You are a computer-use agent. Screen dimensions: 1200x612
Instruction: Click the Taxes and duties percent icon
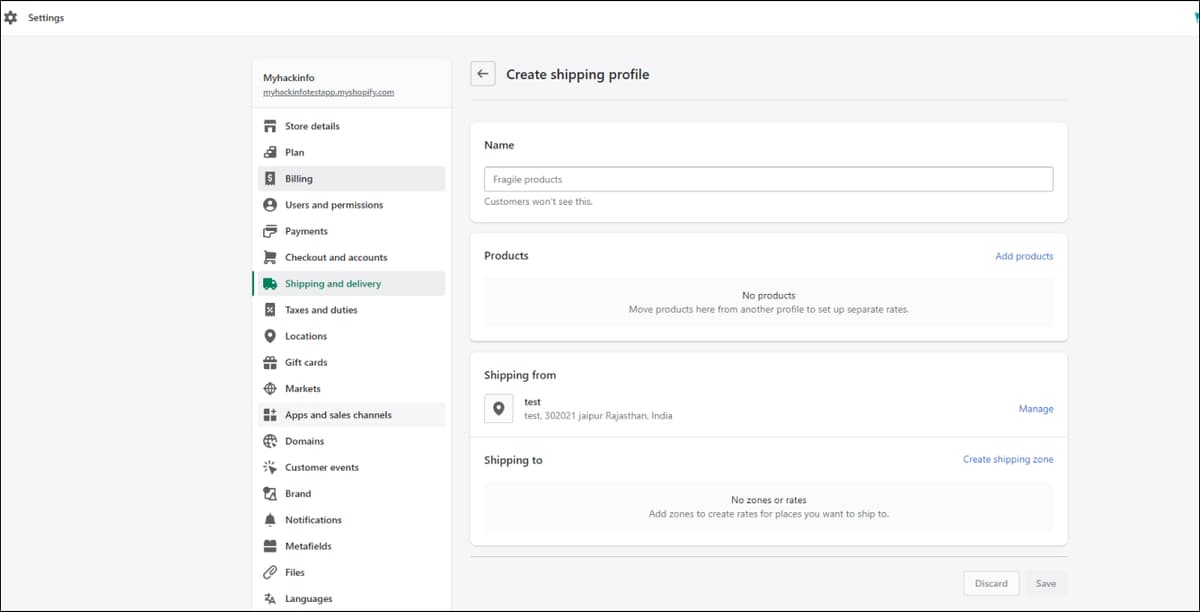[x=269, y=310]
